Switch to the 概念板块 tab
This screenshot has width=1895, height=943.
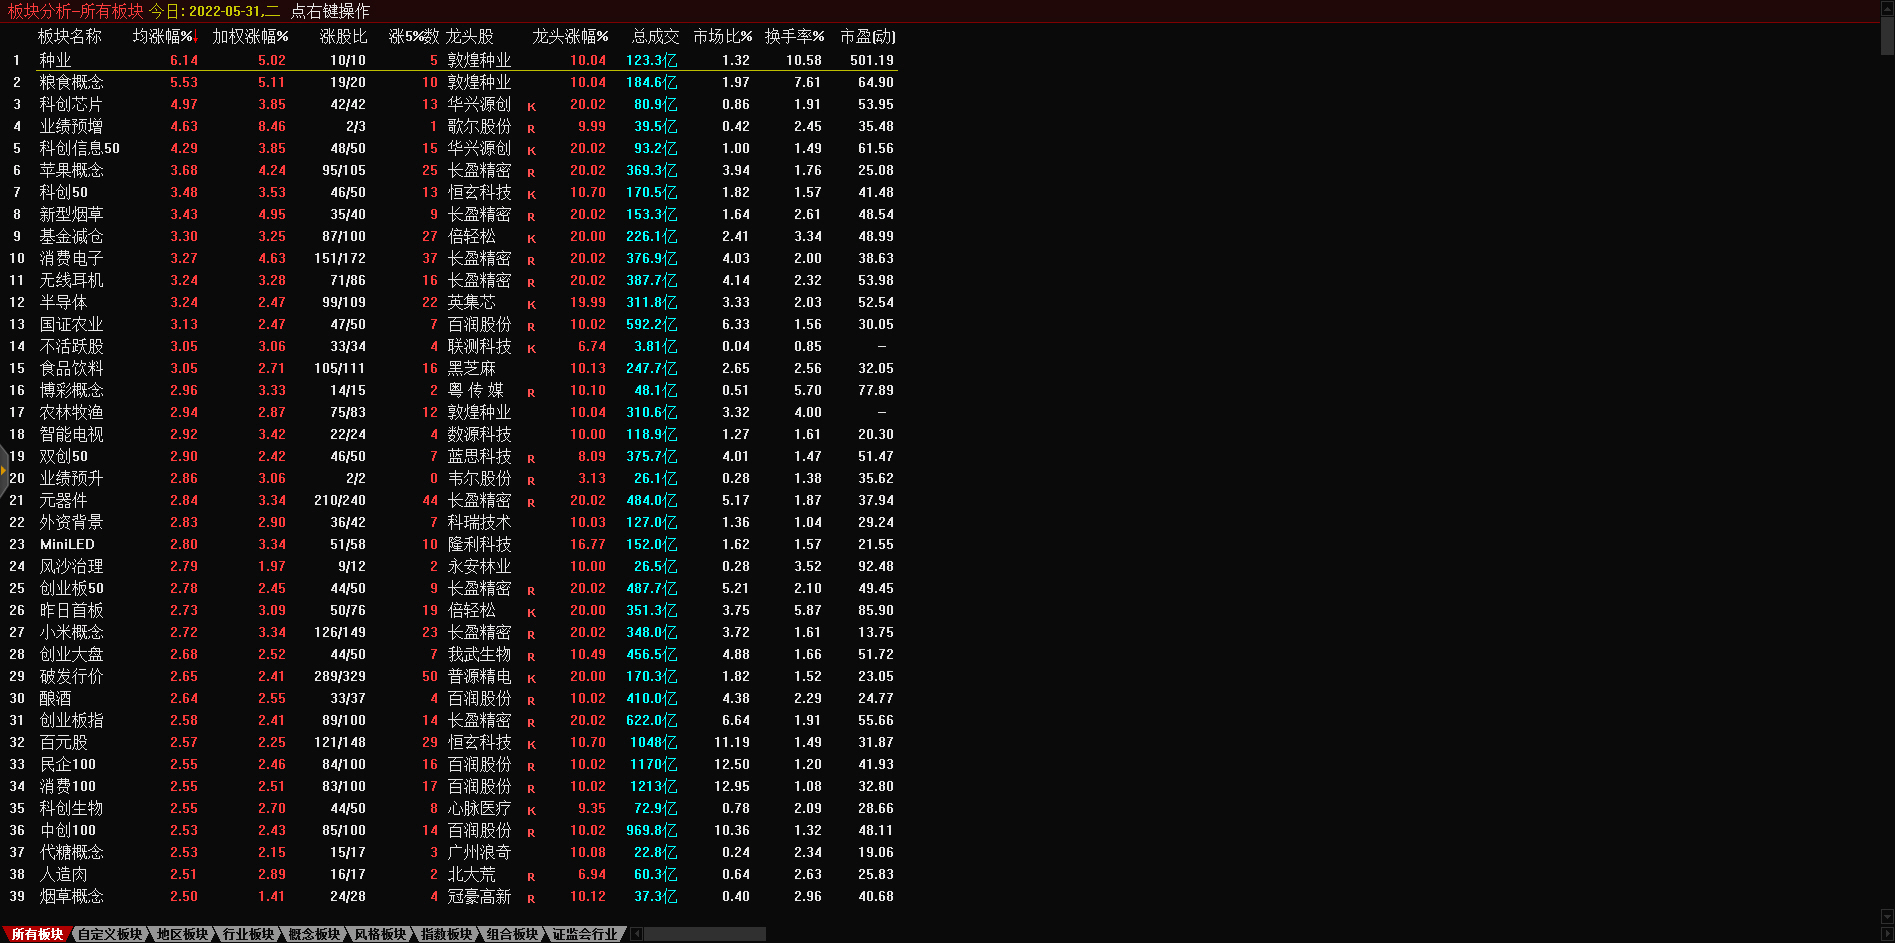tap(314, 934)
